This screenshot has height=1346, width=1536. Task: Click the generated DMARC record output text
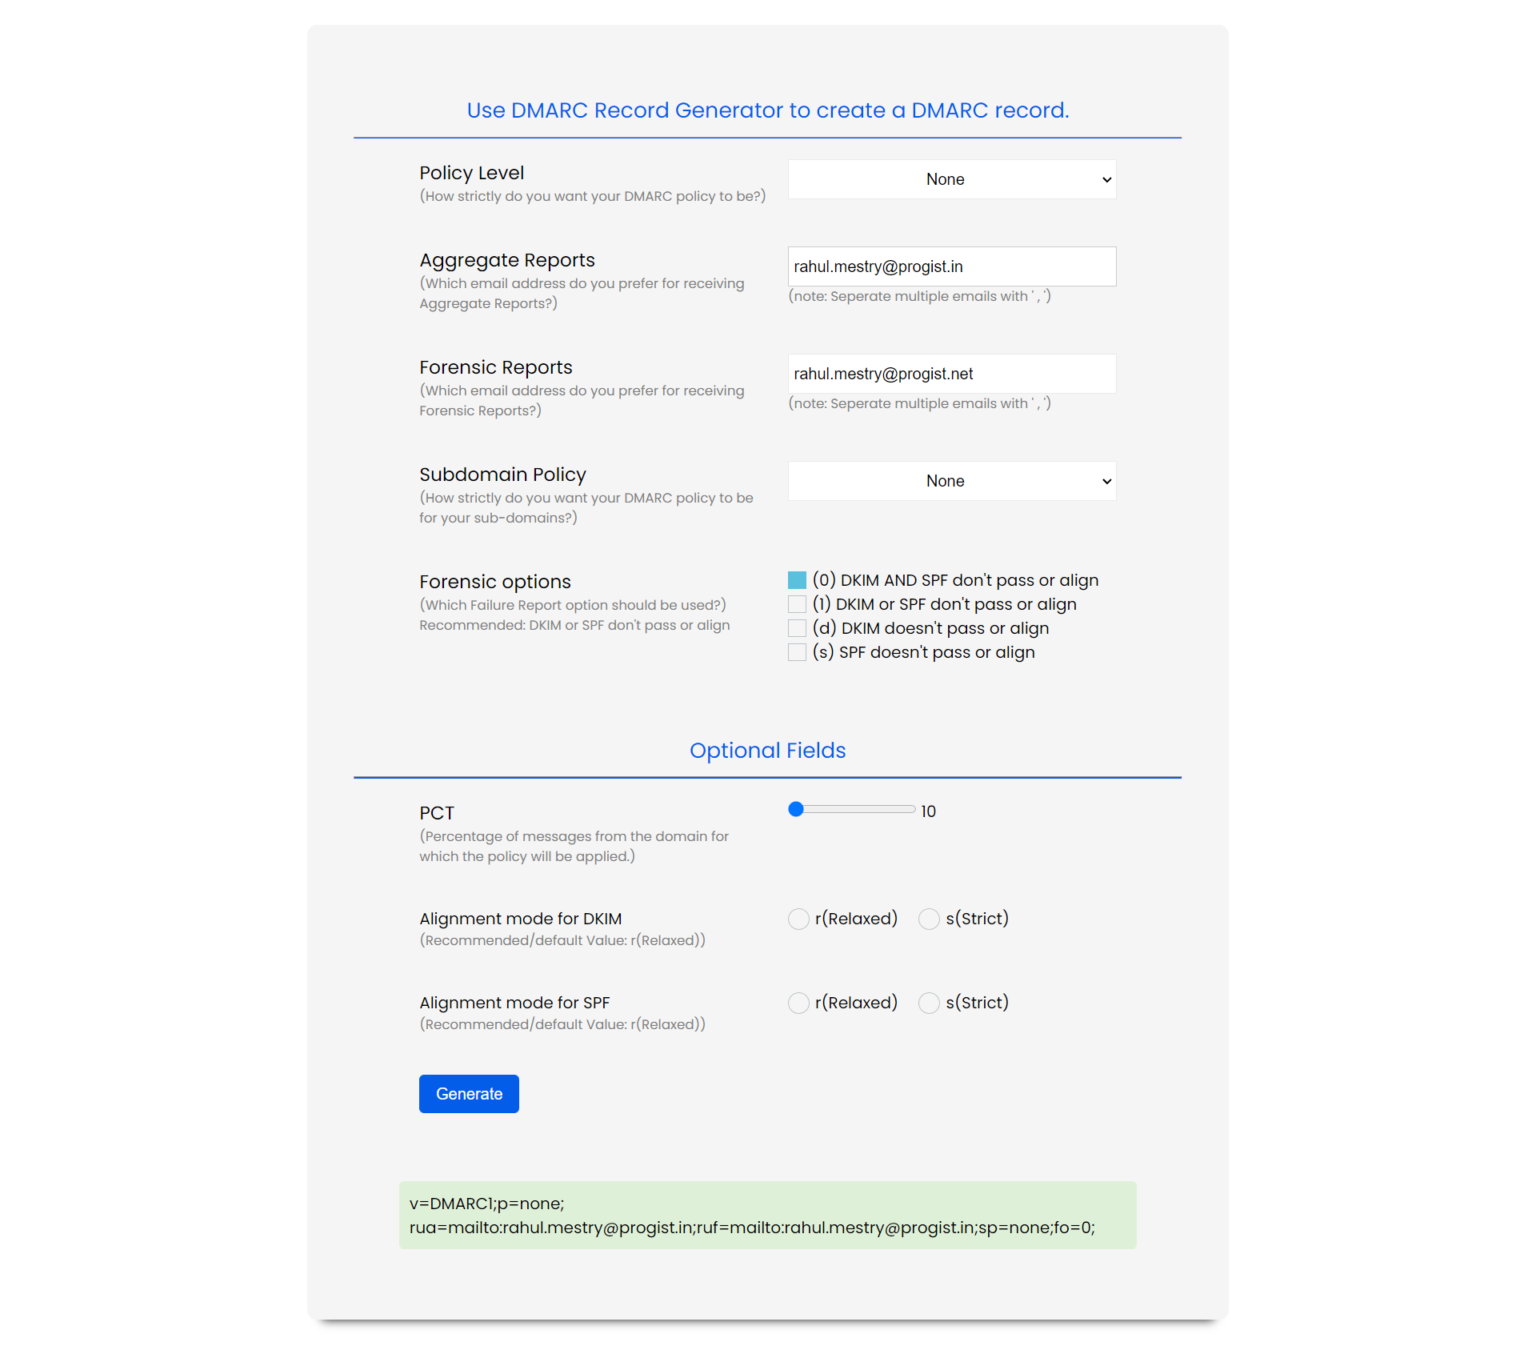tap(752, 1216)
